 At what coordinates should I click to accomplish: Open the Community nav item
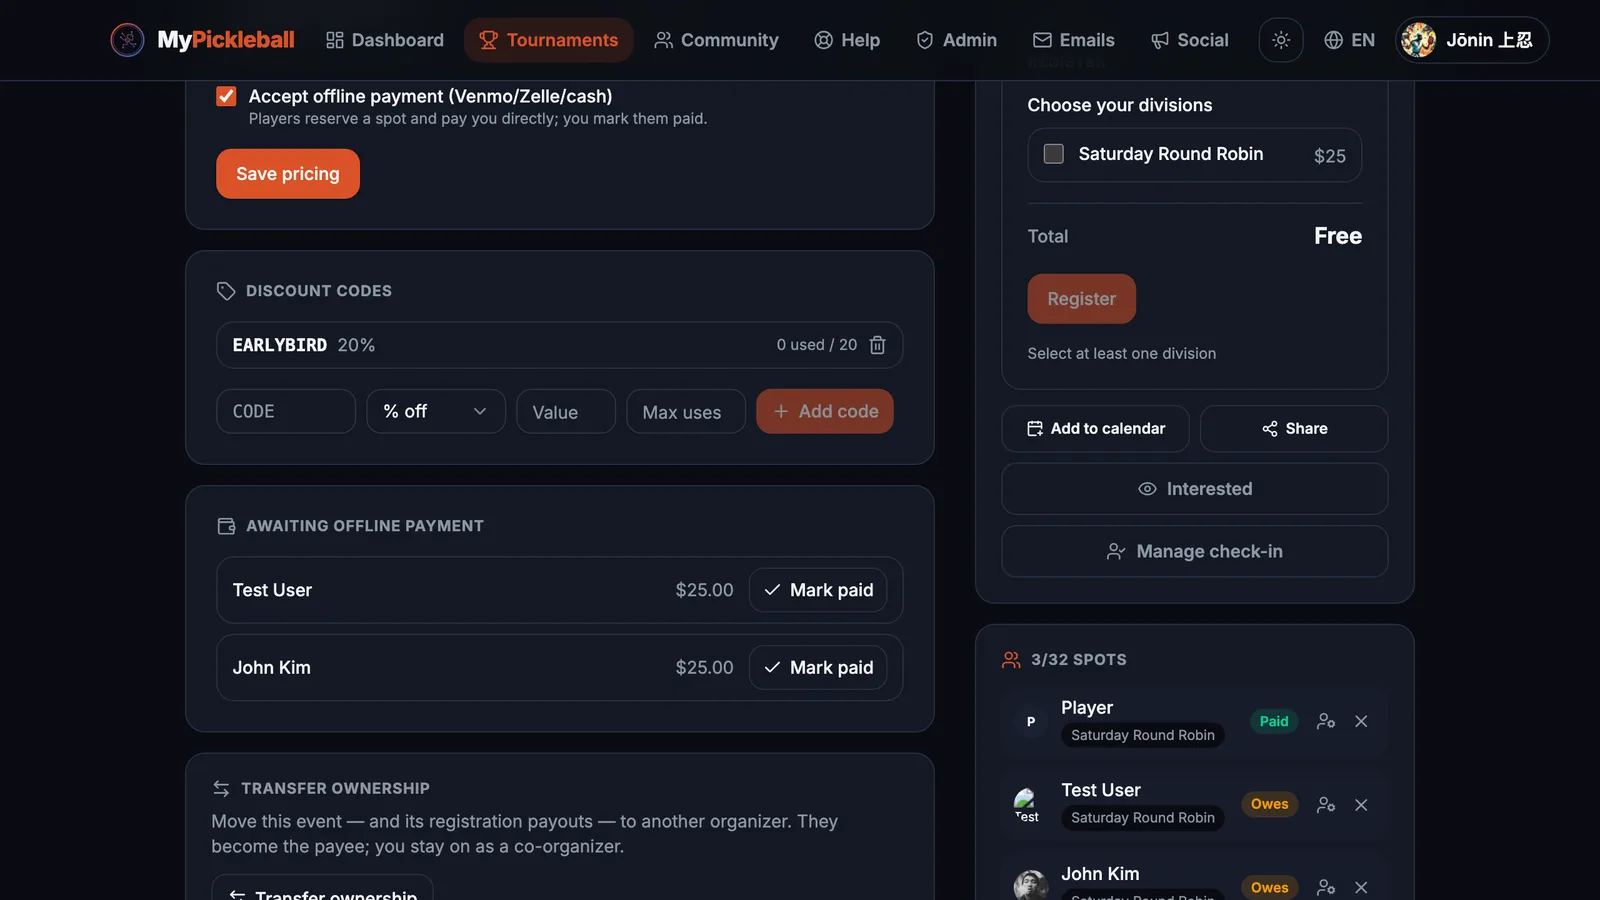pos(716,40)
